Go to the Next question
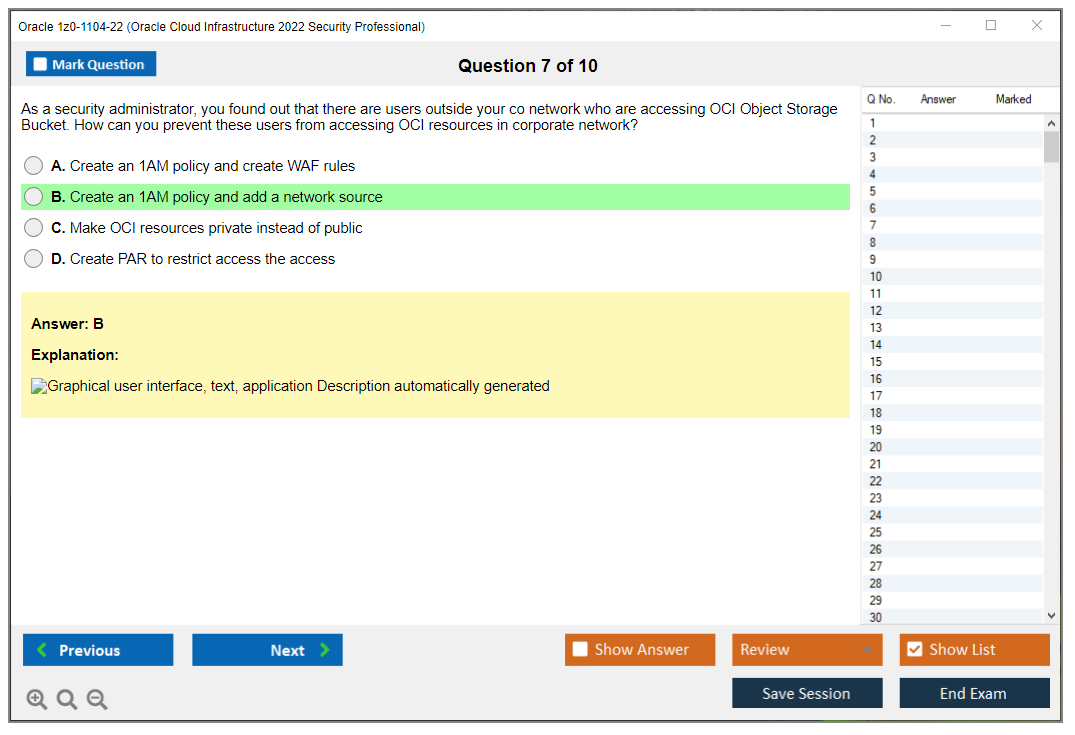 pyautogui.click(x=267, y=650)
